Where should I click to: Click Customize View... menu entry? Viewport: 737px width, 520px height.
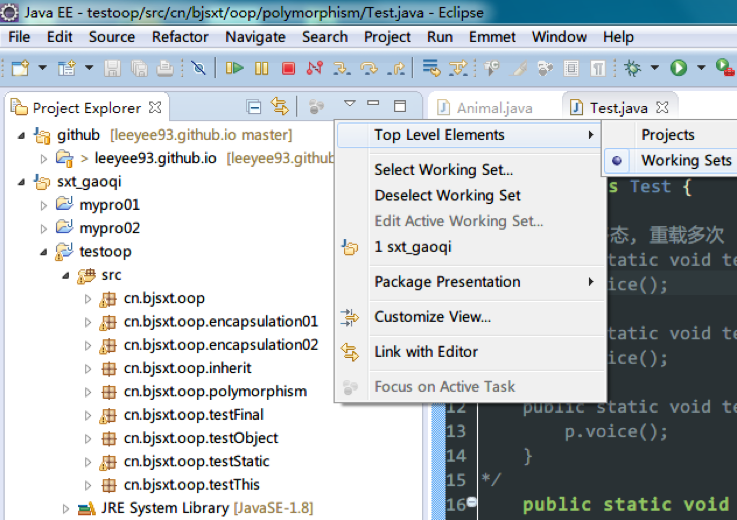pos(471,317)
